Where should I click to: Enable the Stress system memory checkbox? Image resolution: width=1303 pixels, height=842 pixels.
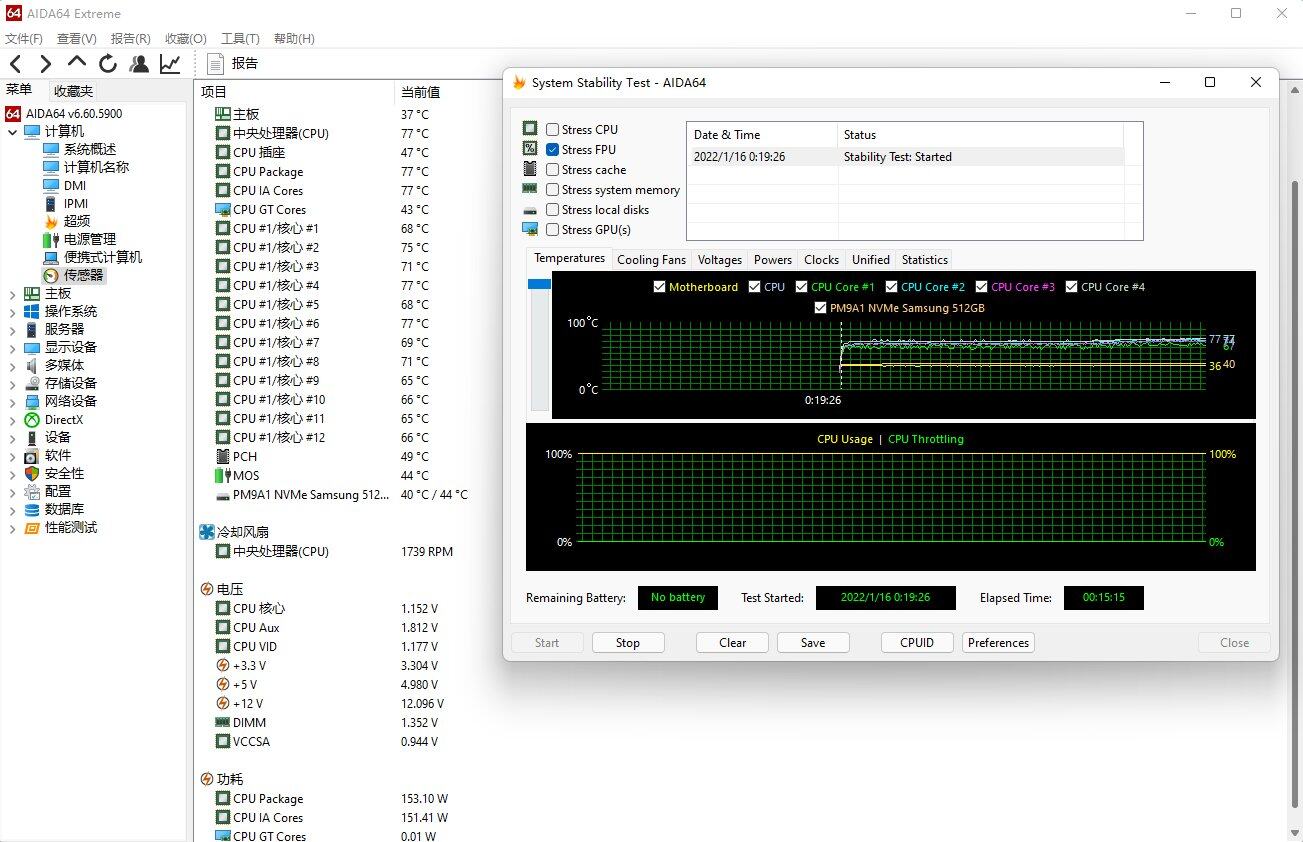pyautogui.click(x=552, y=189)
